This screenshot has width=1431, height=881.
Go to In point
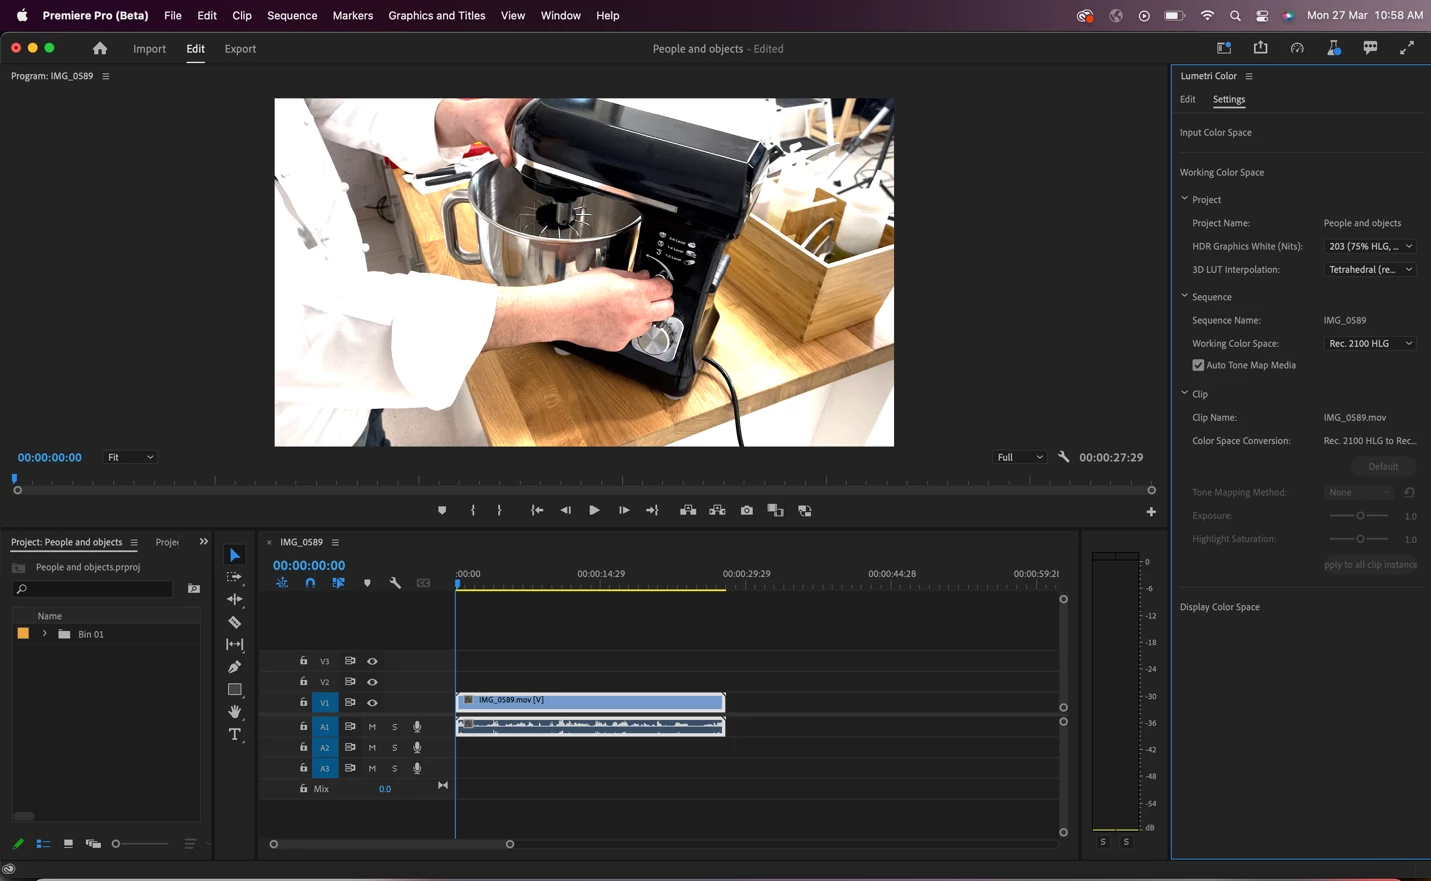[x=537, y=511]
